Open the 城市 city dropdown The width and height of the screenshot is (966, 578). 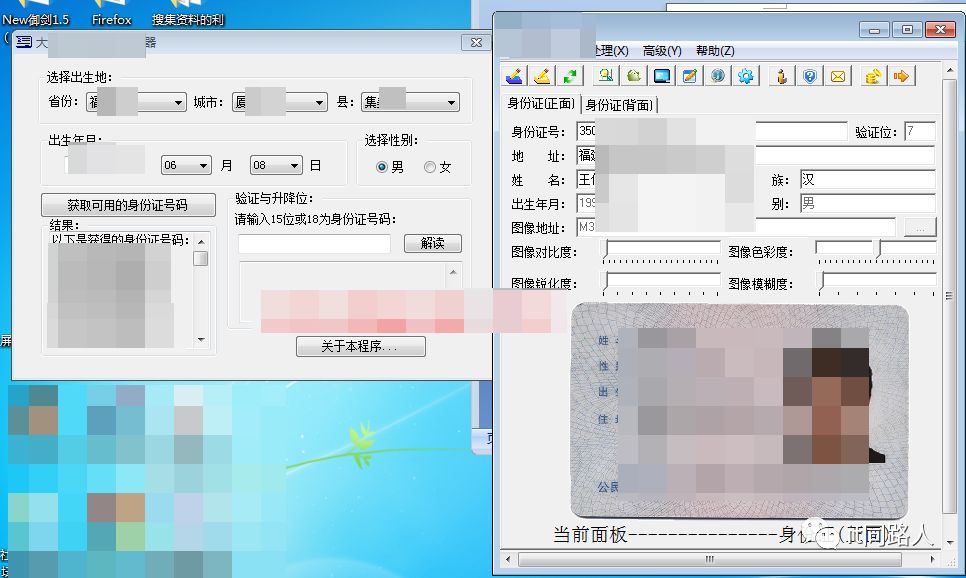pos(319,102)
